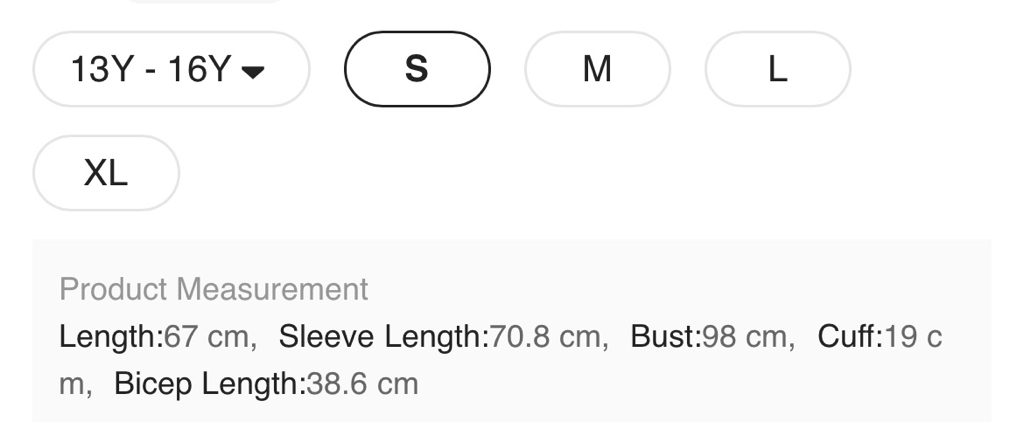Select the XL size option
The height and width of the screenshot is (422, 1024).
coord(106,173)
